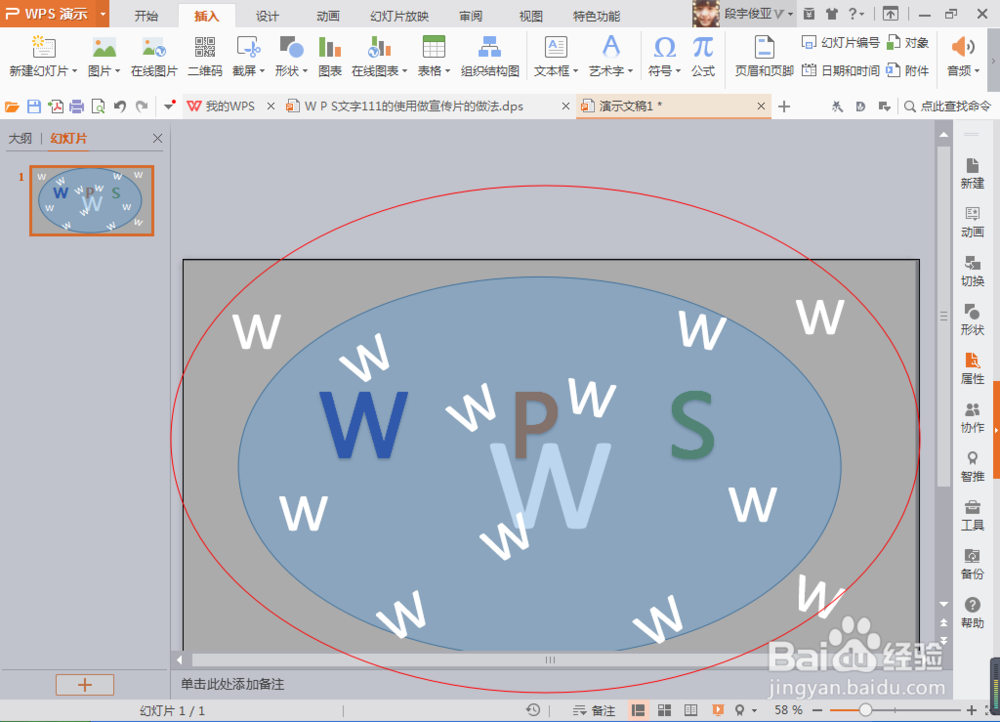Open the WPS 演示 application menu
1000x722 pixels.
[x=55, y=13]
